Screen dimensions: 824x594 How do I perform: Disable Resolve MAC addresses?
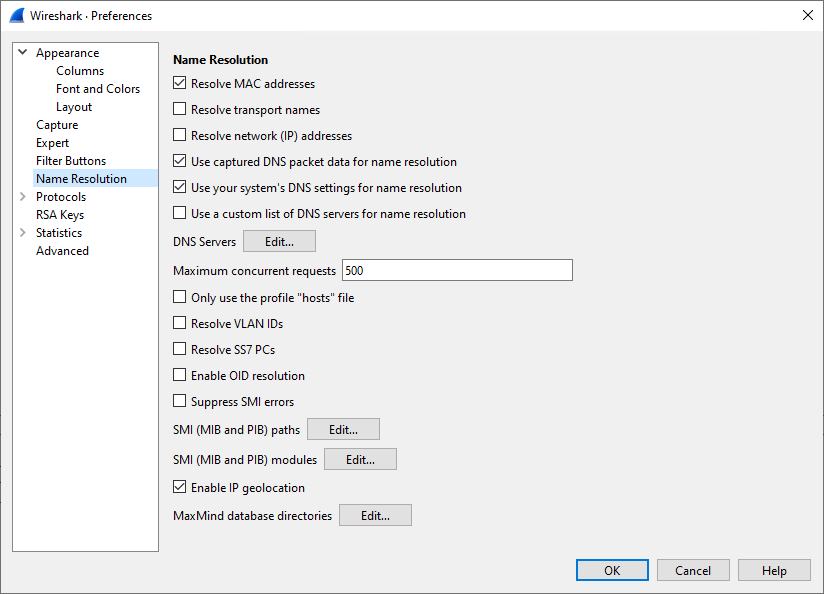pyautogui.click(x=181, y=83)
